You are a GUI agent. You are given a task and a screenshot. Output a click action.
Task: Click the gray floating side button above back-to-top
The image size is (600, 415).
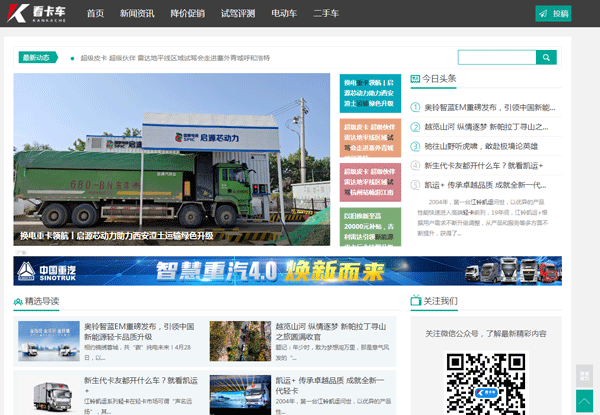pos(584,376)
